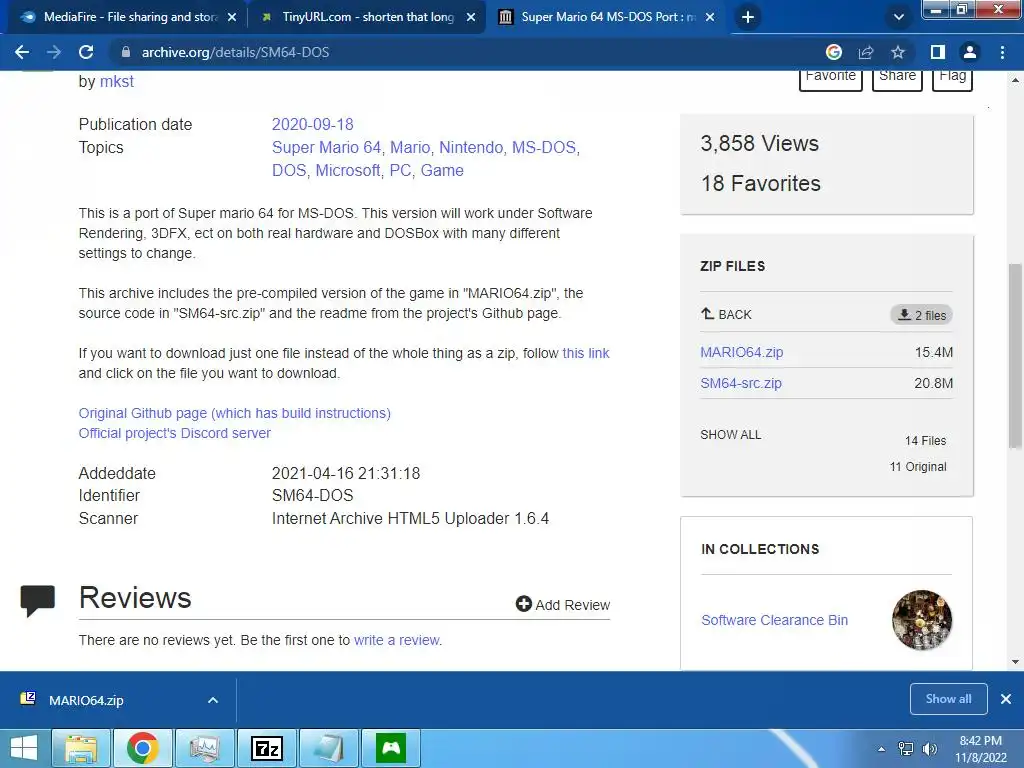This screenshot has height=768, width=1024.
Task: Open the Software Clearance Bin collection
Action: tap(775, 620)
